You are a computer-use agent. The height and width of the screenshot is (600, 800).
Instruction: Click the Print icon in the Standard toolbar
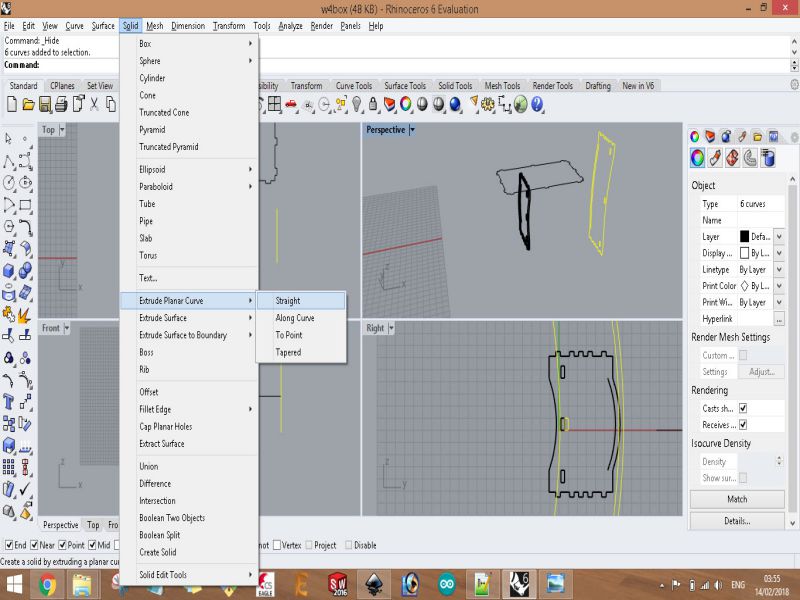point(62,104)
